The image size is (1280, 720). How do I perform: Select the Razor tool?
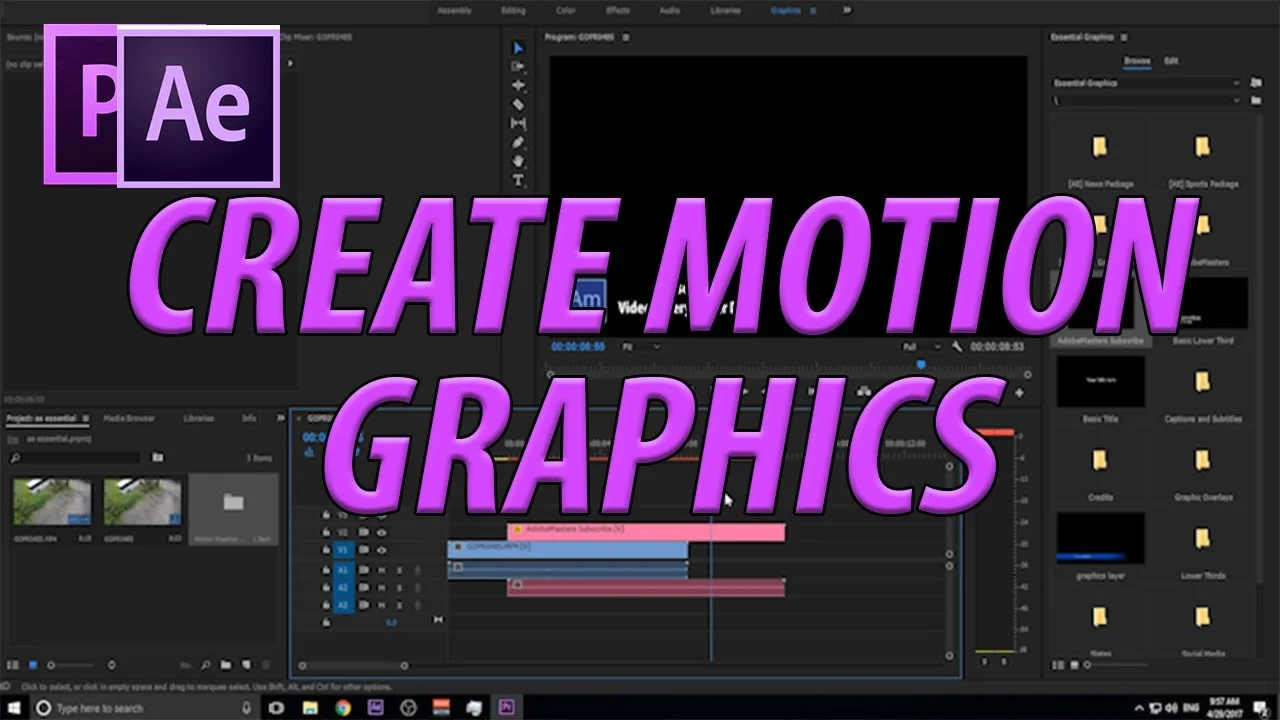(x=519, y=102)
